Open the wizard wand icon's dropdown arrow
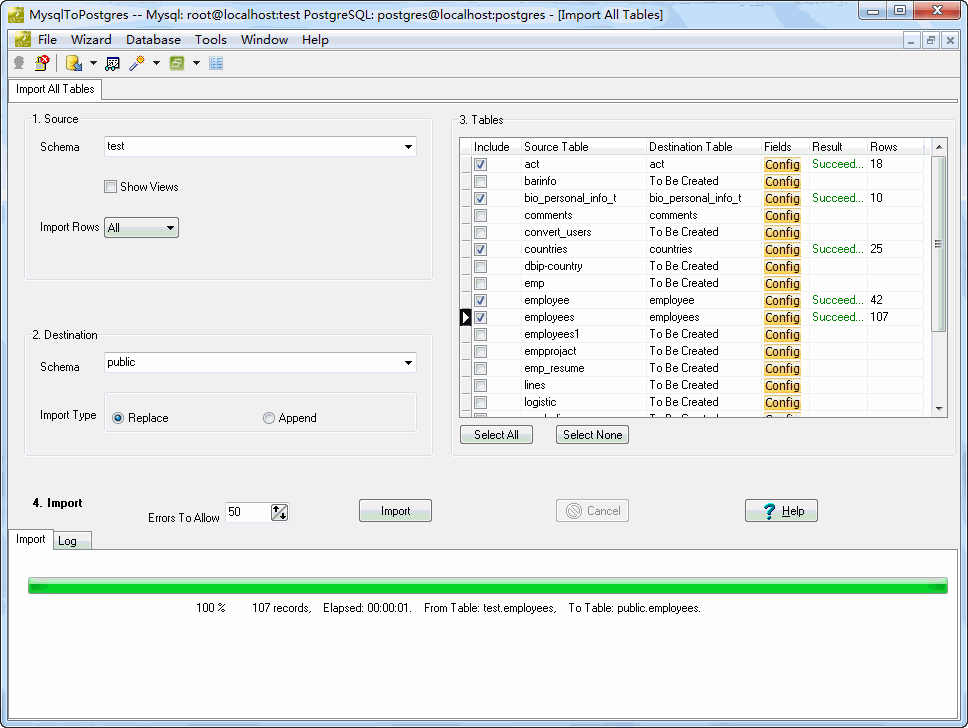 tap(156, 63)
